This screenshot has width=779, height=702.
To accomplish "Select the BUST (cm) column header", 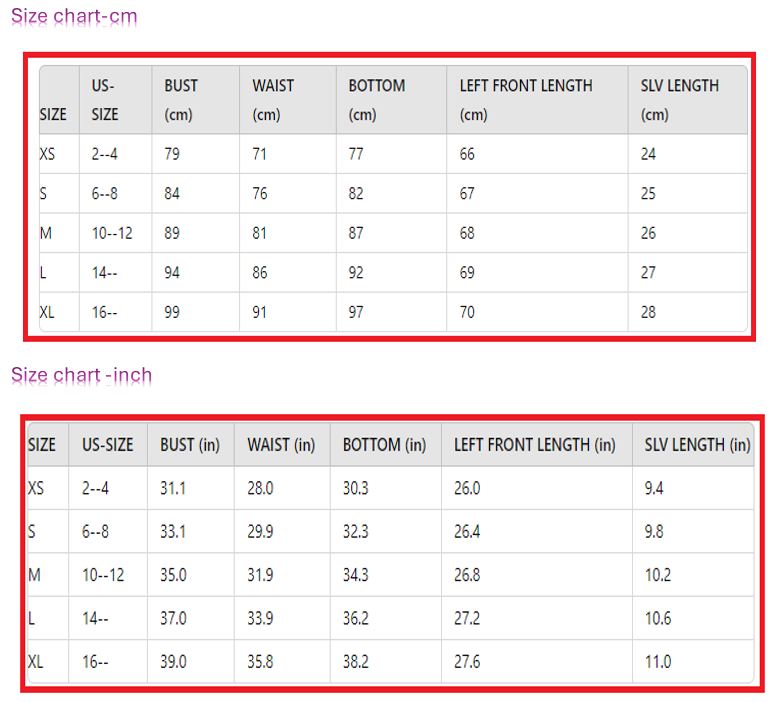I will point(181,100).
